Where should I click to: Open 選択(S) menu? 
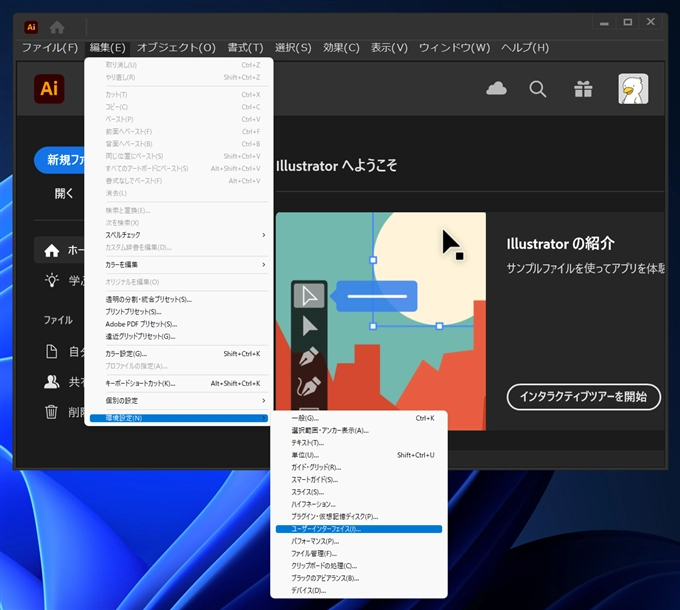click(x=293, y=48)
